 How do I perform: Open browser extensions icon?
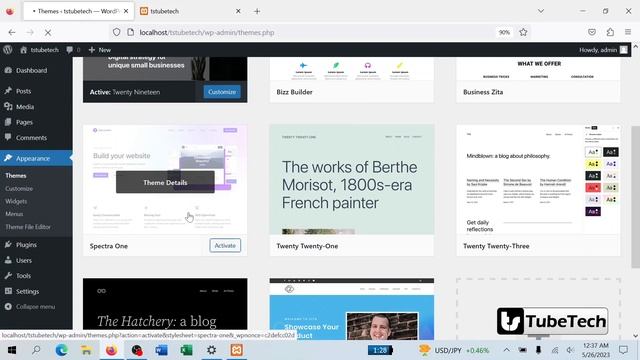pos(610,32)
